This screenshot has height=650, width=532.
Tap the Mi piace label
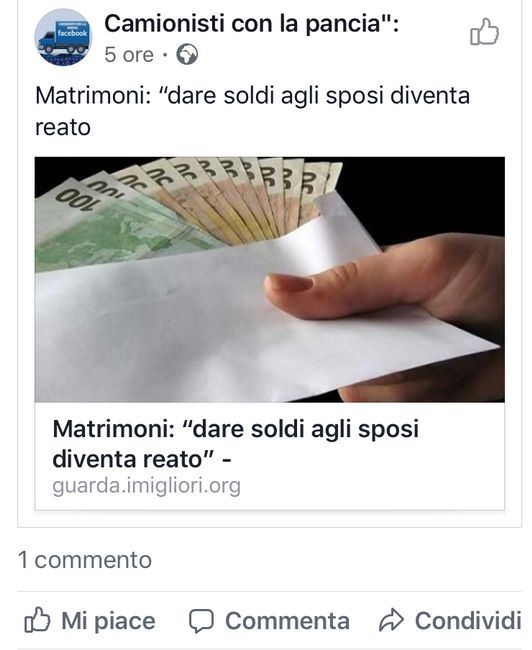108,621
